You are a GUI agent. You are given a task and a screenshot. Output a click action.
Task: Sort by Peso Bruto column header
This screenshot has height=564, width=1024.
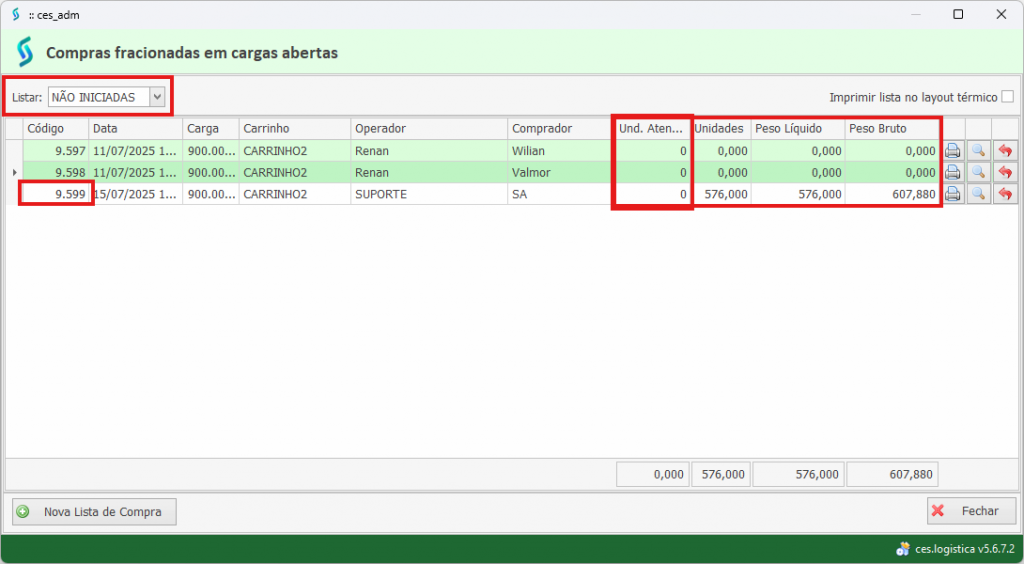click(892, 129)
